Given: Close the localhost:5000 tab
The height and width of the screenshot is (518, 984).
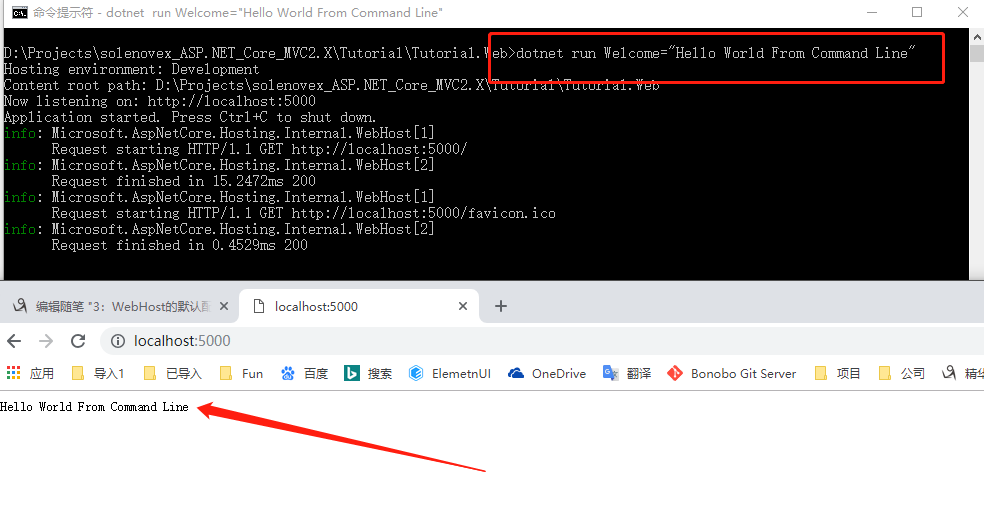Looking at the screenshot, I should tap(463, 306).
